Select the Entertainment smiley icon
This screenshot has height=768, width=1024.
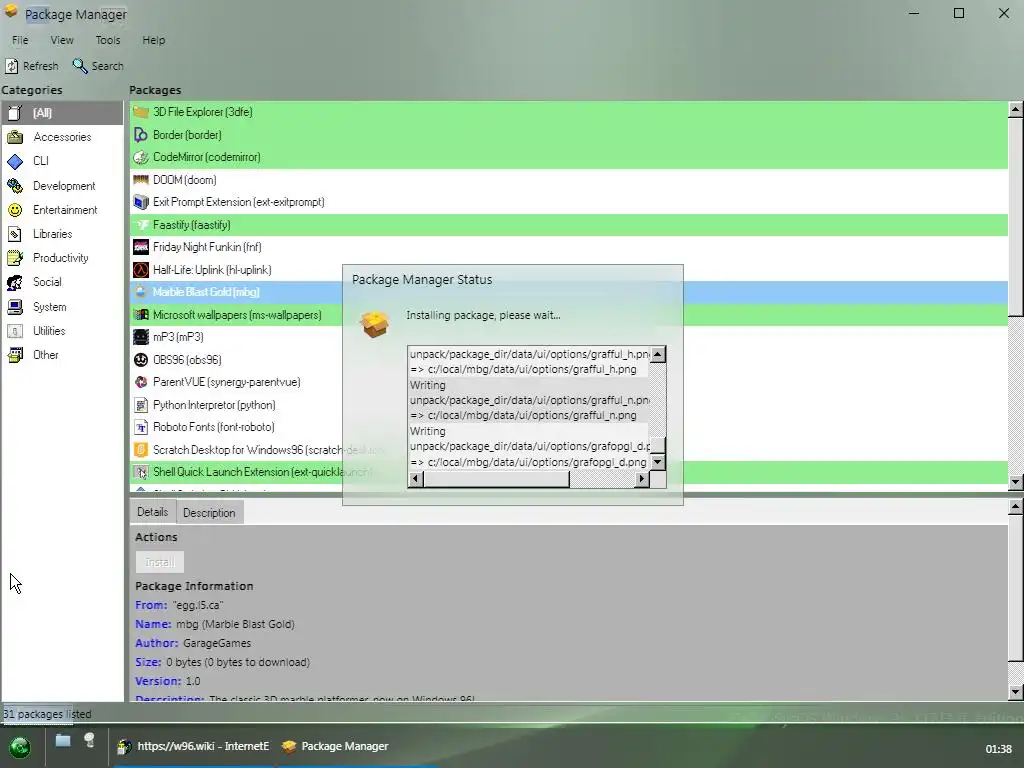point(15,210)
